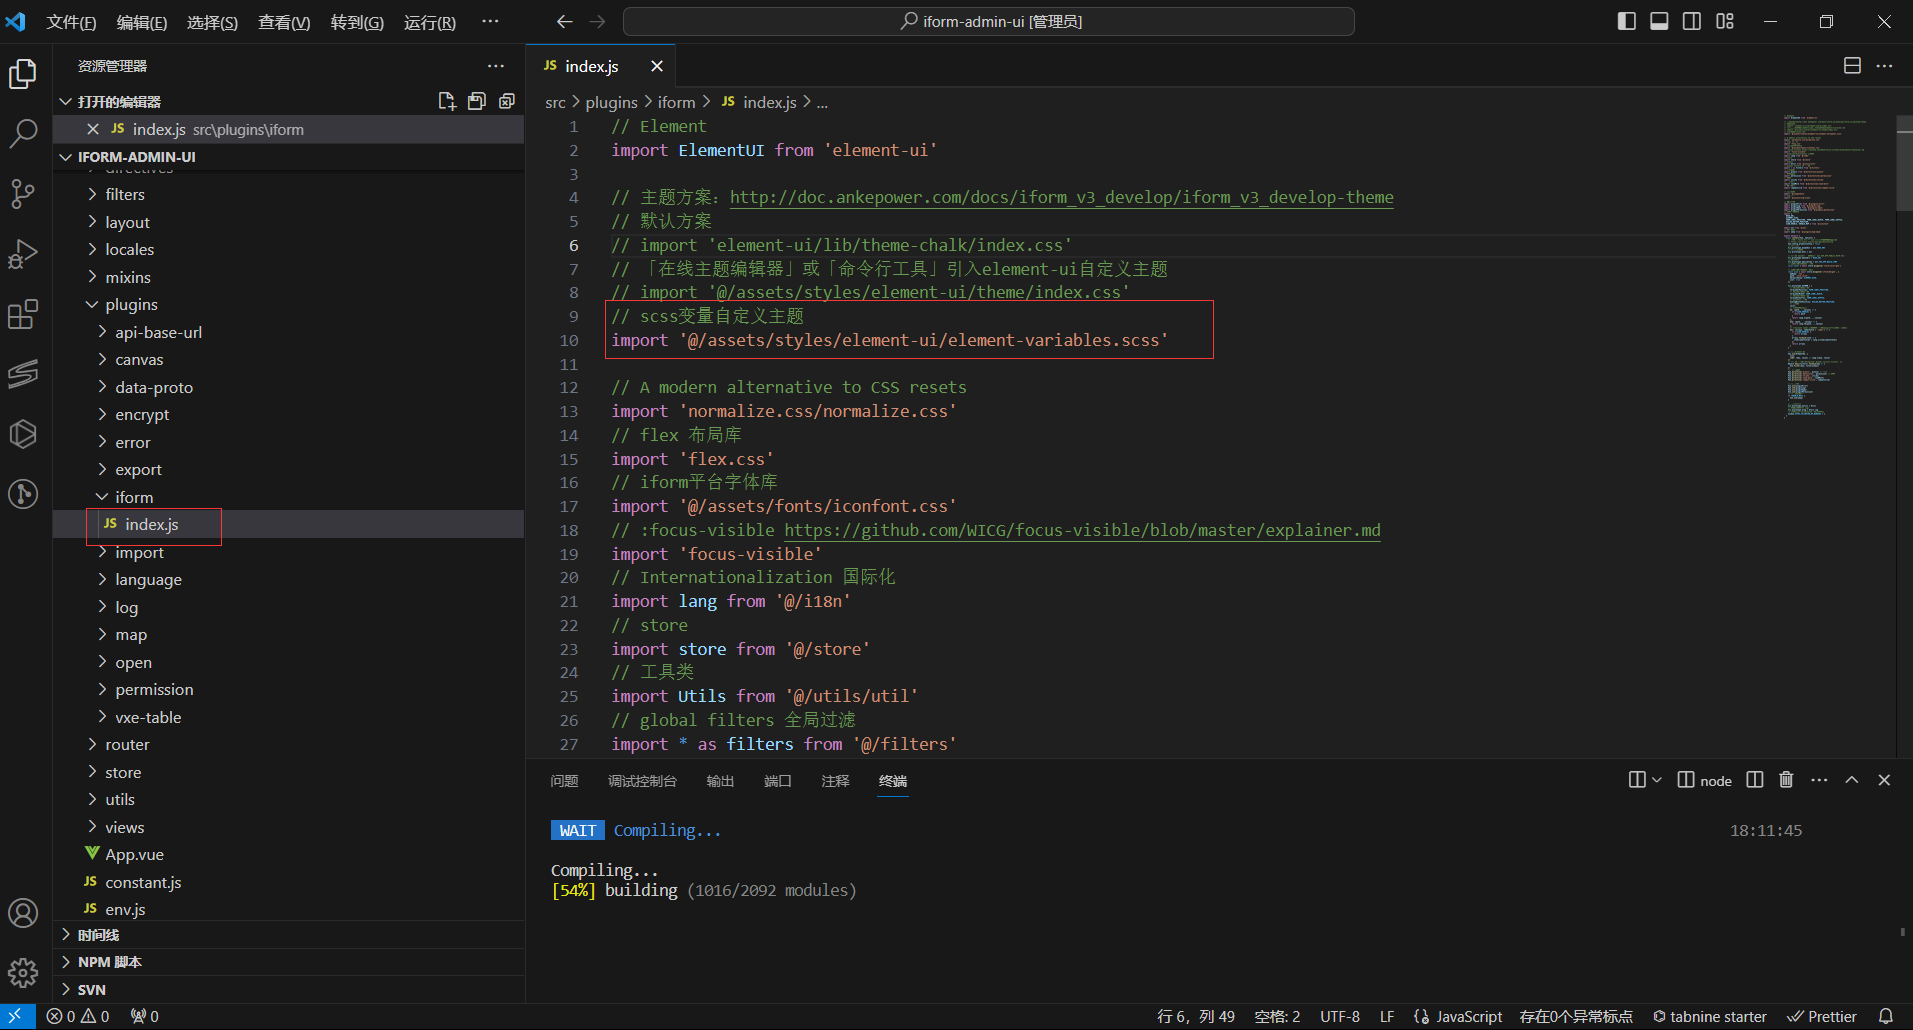Open the ankepower theme doc link

(1061, 198)
